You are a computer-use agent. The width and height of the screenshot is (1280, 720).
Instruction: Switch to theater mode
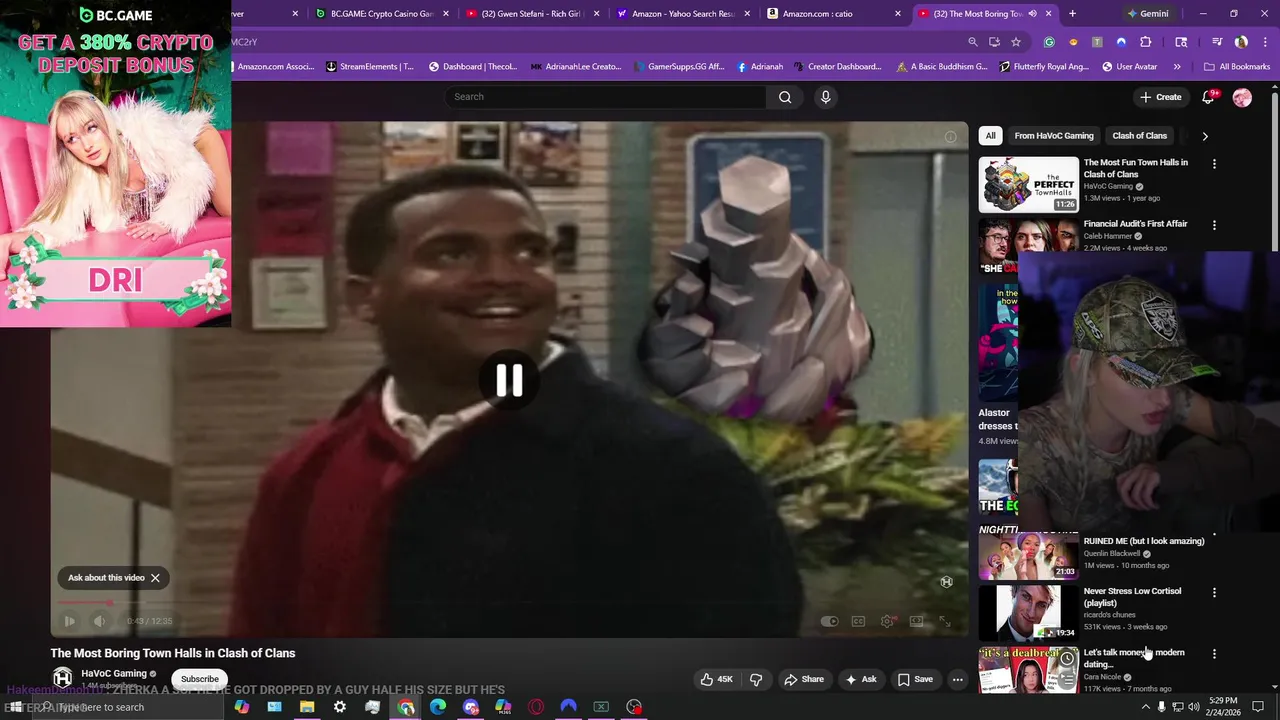[x=916, y=621]
